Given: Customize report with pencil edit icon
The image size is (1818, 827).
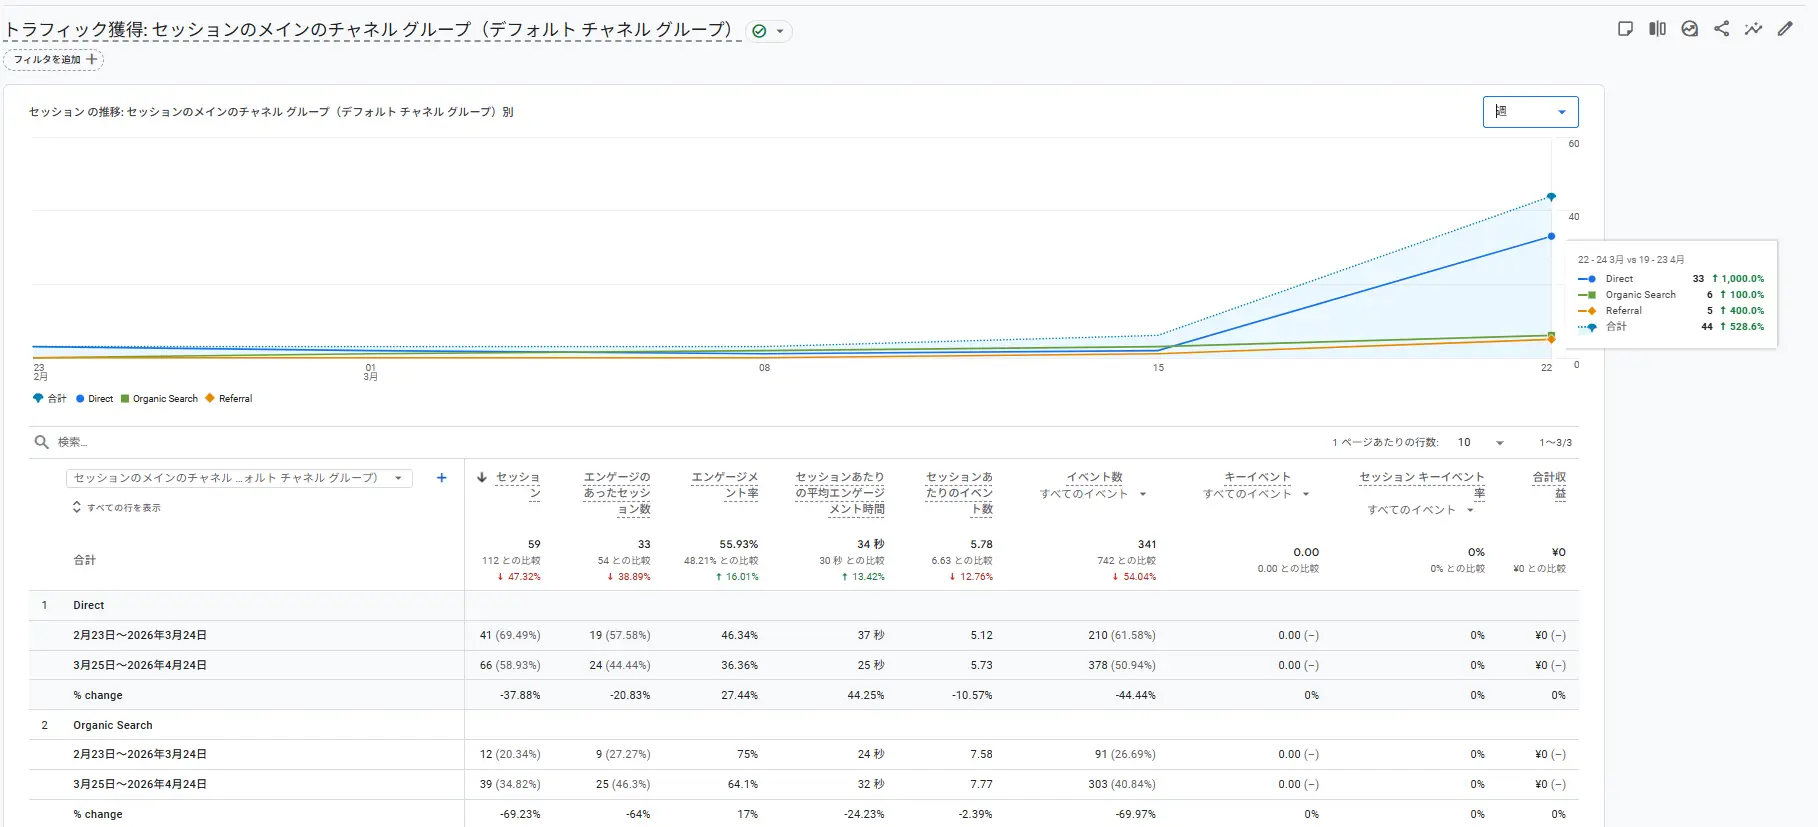Looking at the screenshot, I should [1785, 29].
